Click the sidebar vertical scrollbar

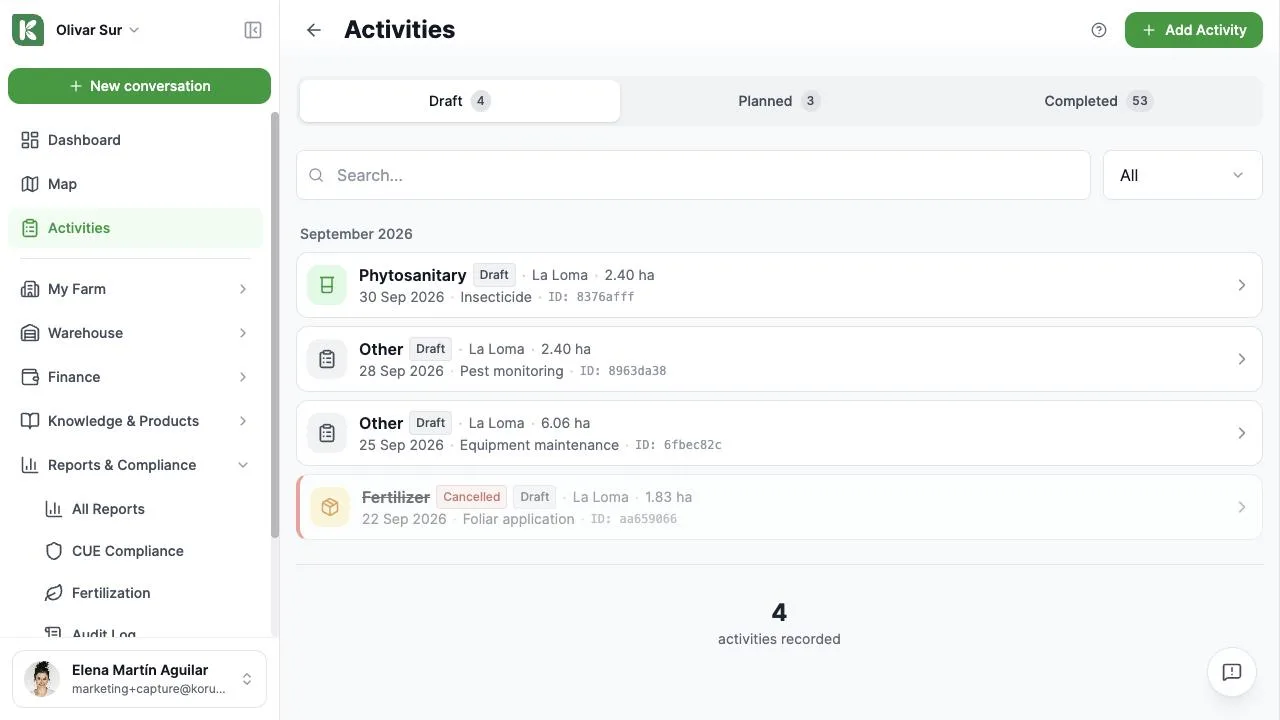pyautogui.click(x=275, y=325)
